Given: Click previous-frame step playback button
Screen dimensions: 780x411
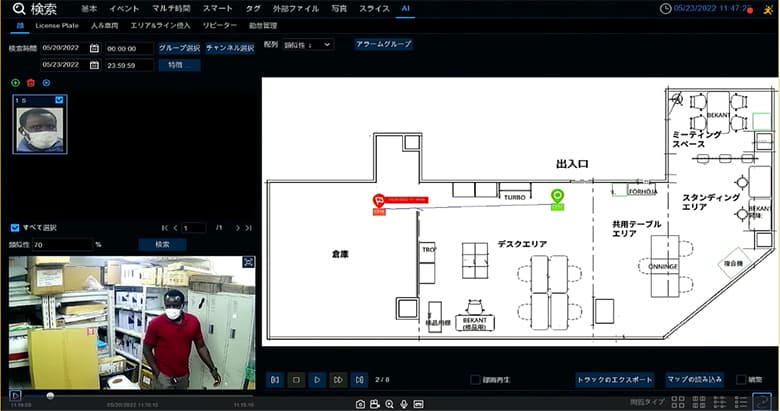Looking at the screenshot, I should click(x=275, y=380).
